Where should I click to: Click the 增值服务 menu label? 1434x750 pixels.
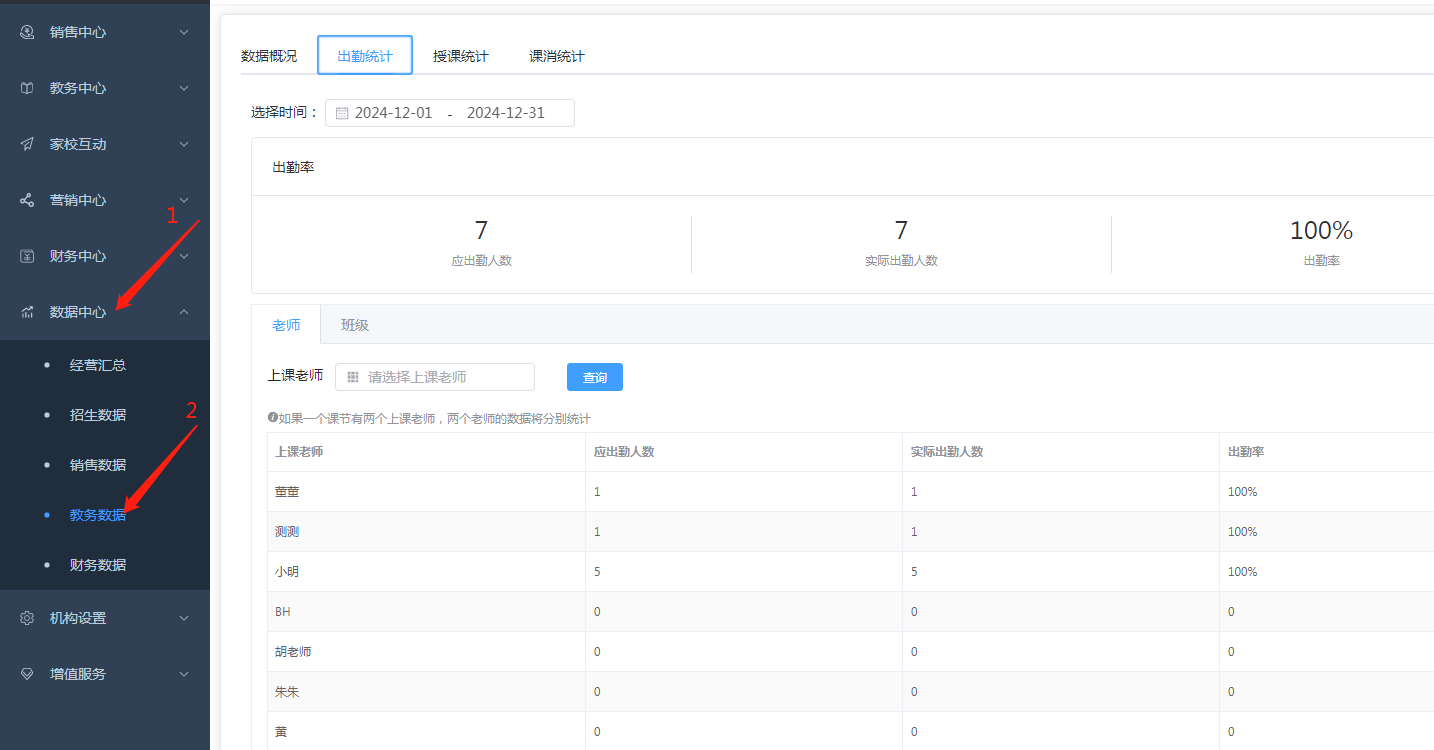pyautogui.click(x=78, y=674)
